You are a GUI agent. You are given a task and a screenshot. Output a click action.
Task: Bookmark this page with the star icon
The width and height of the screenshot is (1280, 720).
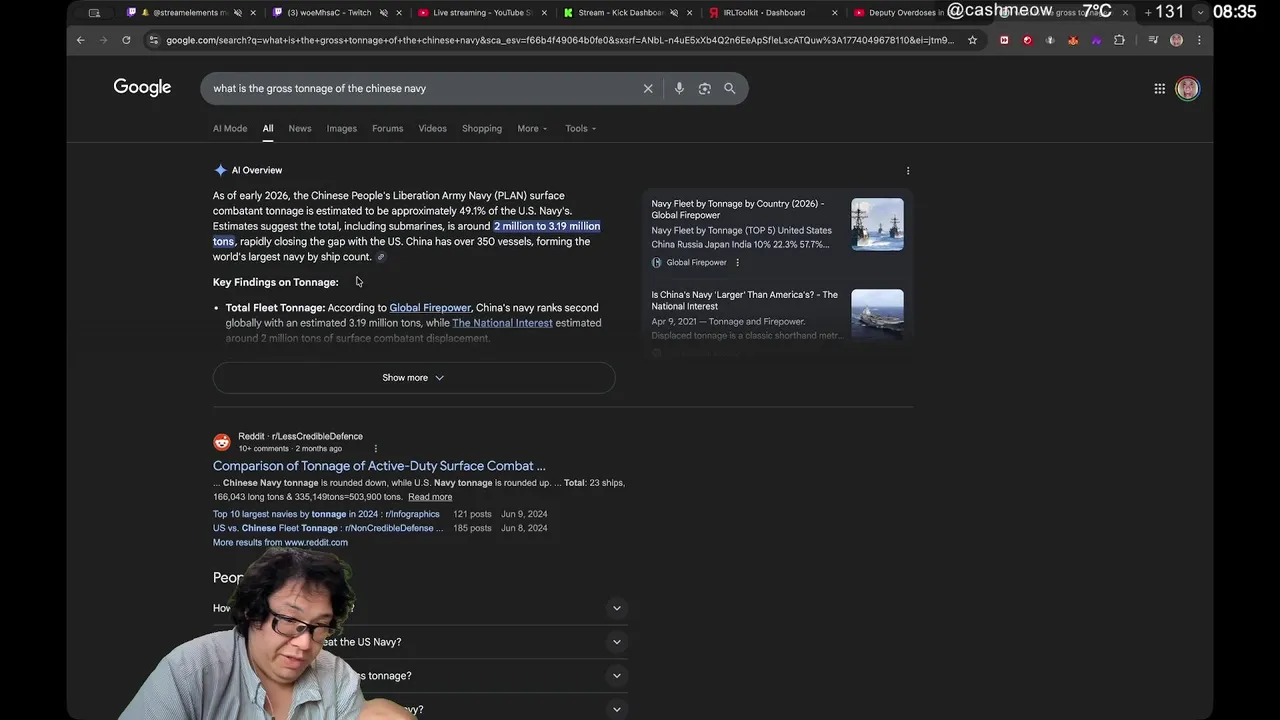[x=972, y=40]
